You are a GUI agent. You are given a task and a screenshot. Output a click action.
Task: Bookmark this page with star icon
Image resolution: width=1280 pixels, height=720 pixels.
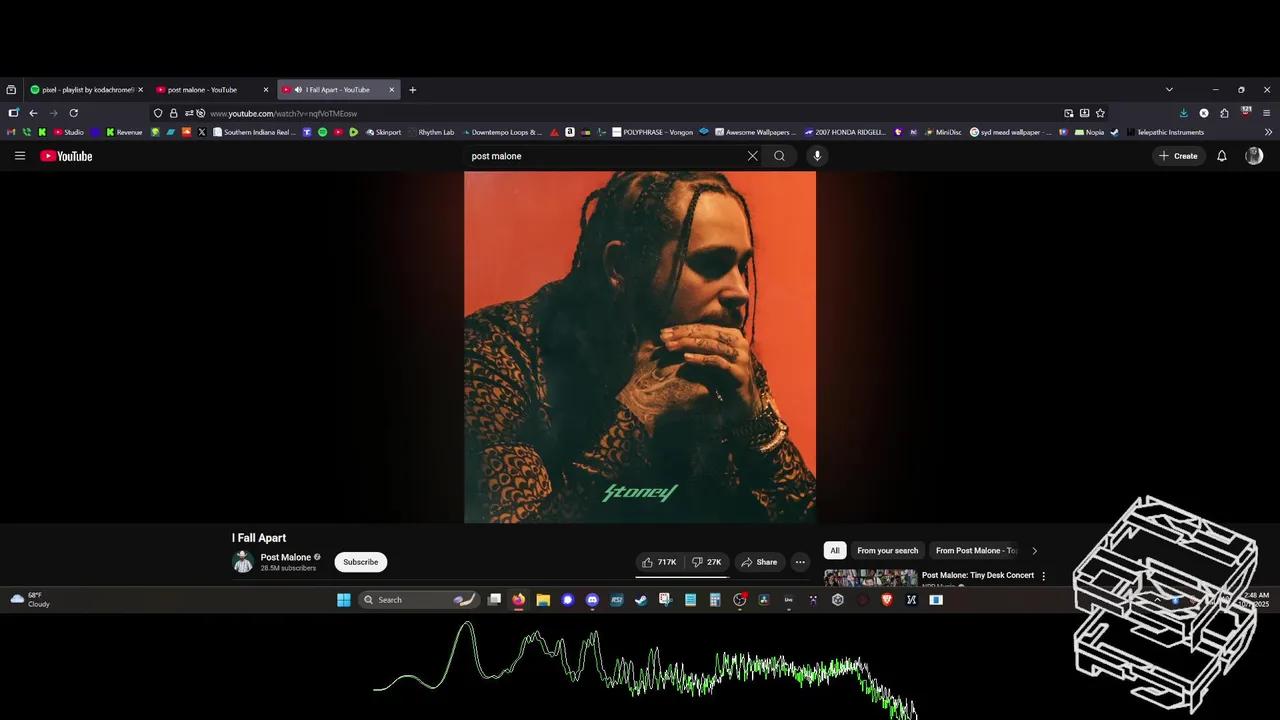pos(1100,113)
